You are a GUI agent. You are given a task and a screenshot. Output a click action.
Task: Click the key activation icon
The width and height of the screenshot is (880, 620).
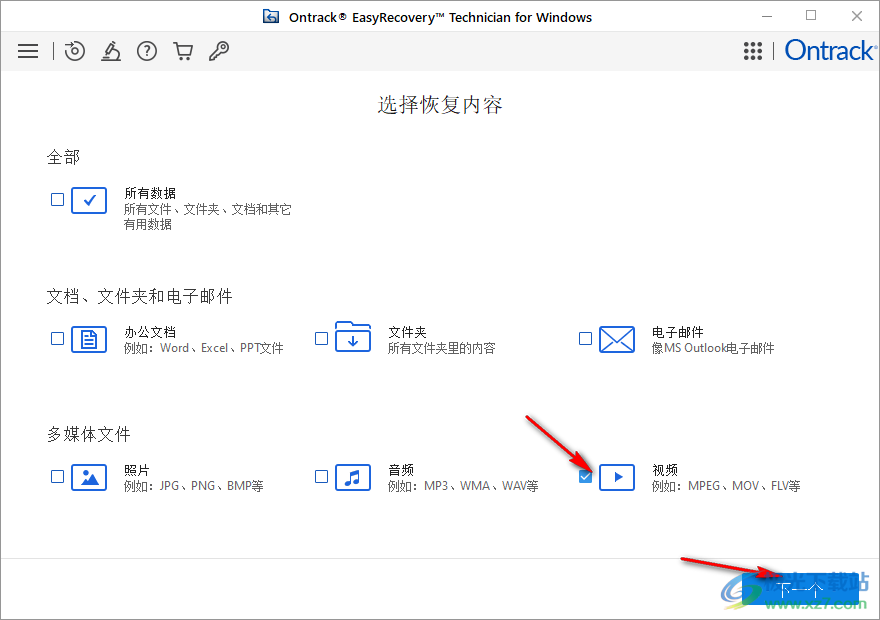(219, 51)
